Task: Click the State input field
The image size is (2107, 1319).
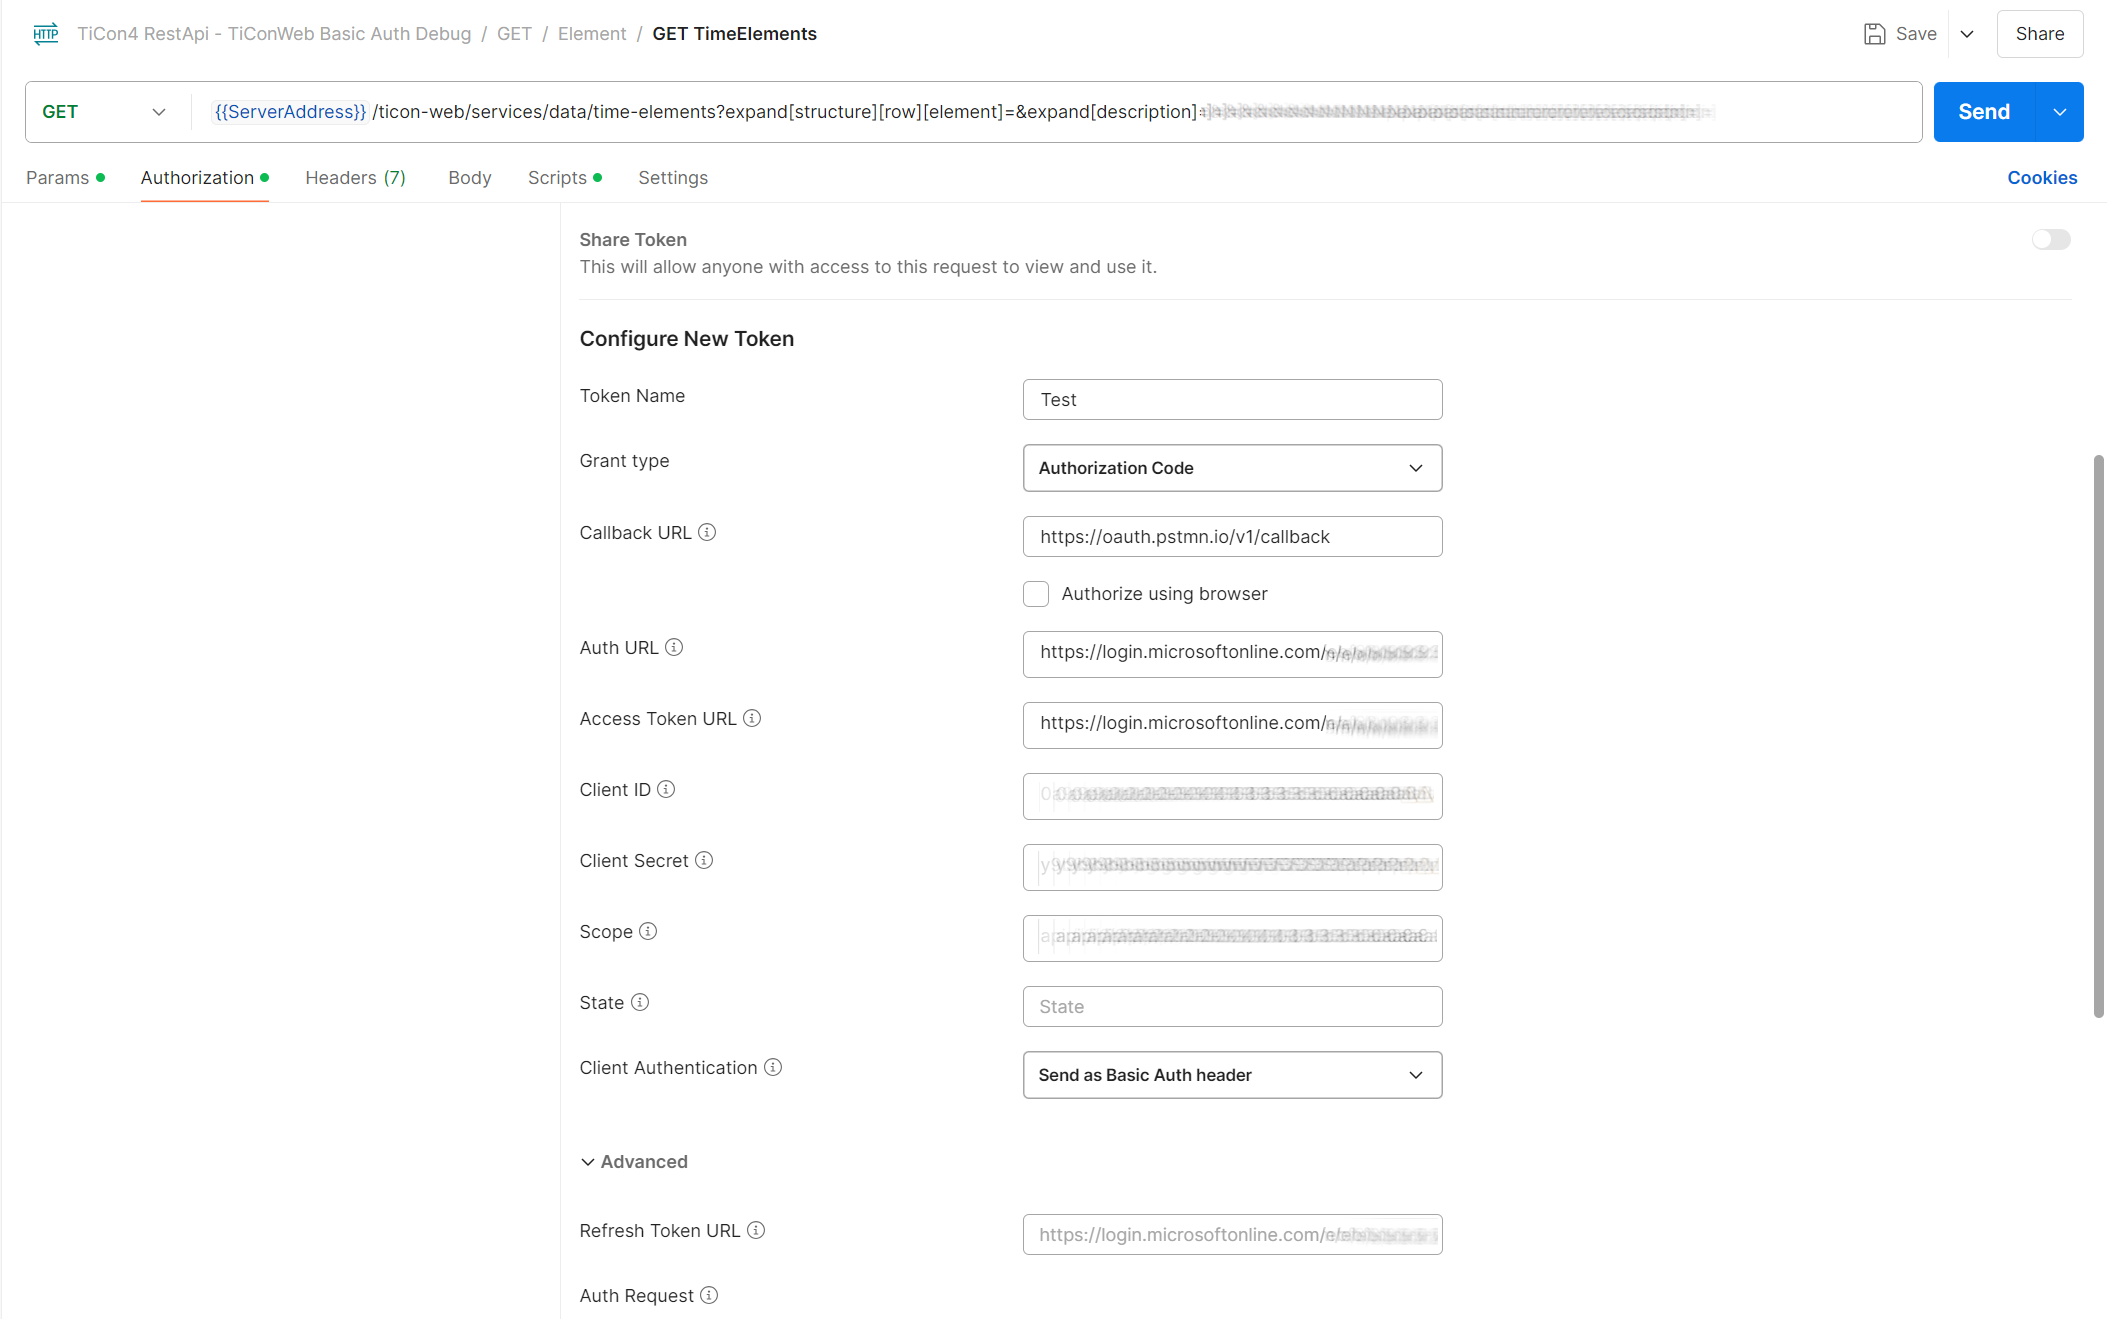Action: pos(1232,1006)
